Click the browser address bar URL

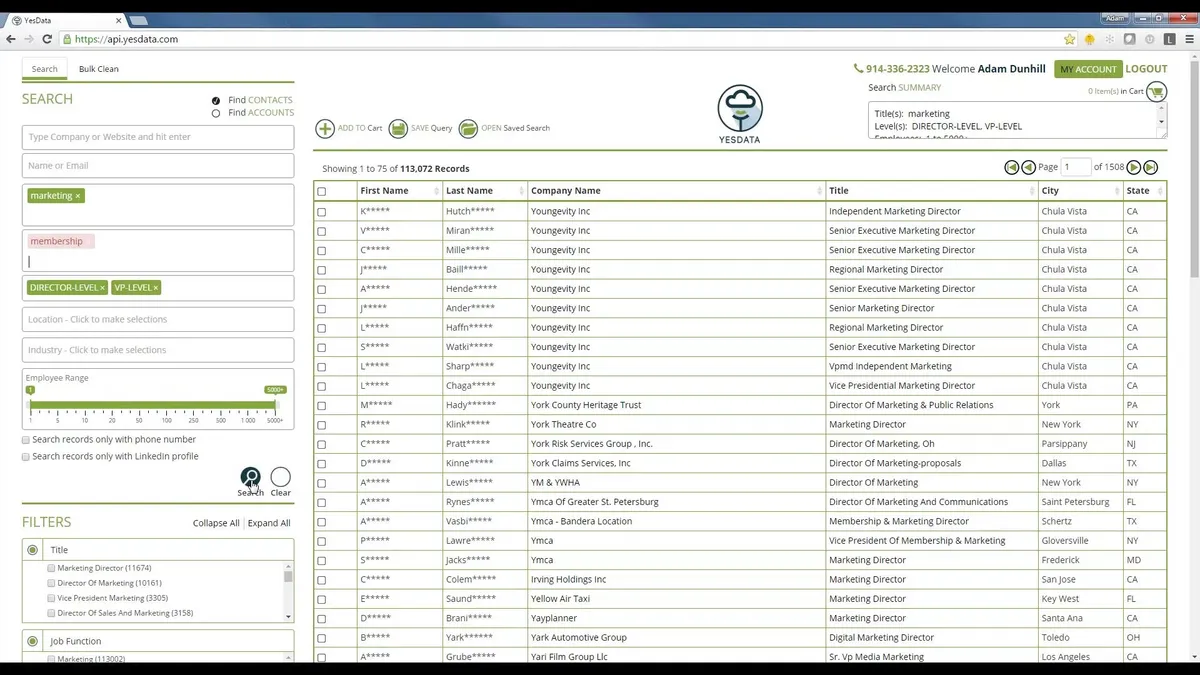126,39
